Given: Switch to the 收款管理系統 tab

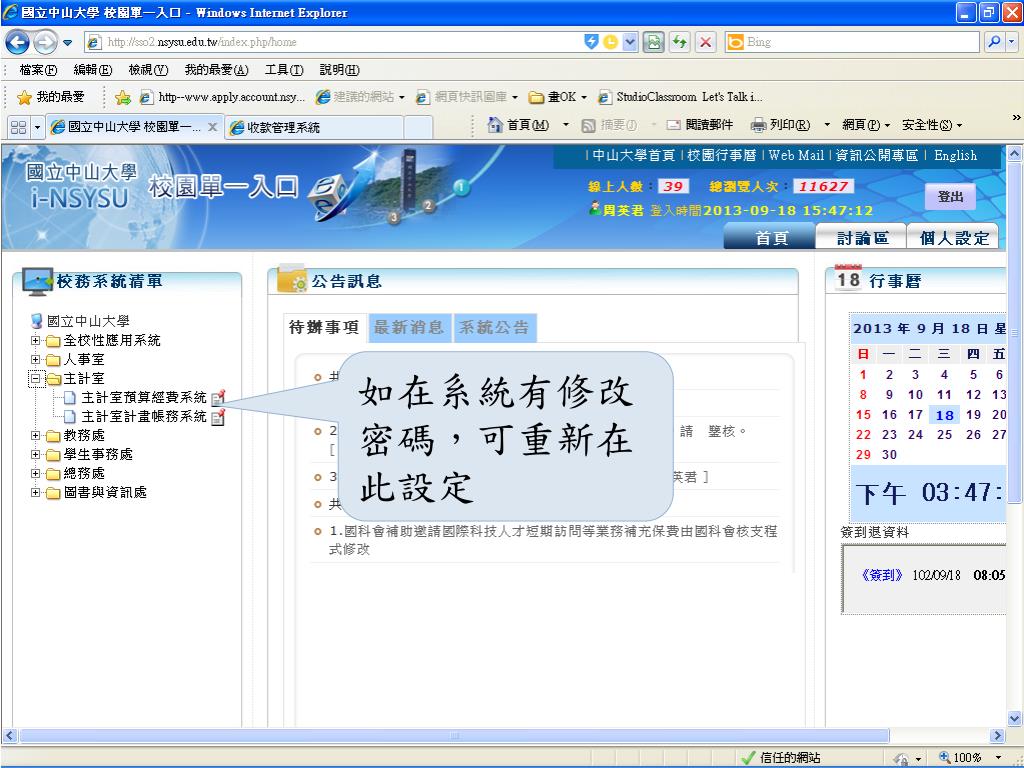Looking at the screenshot, I should (x=313, y=127).
